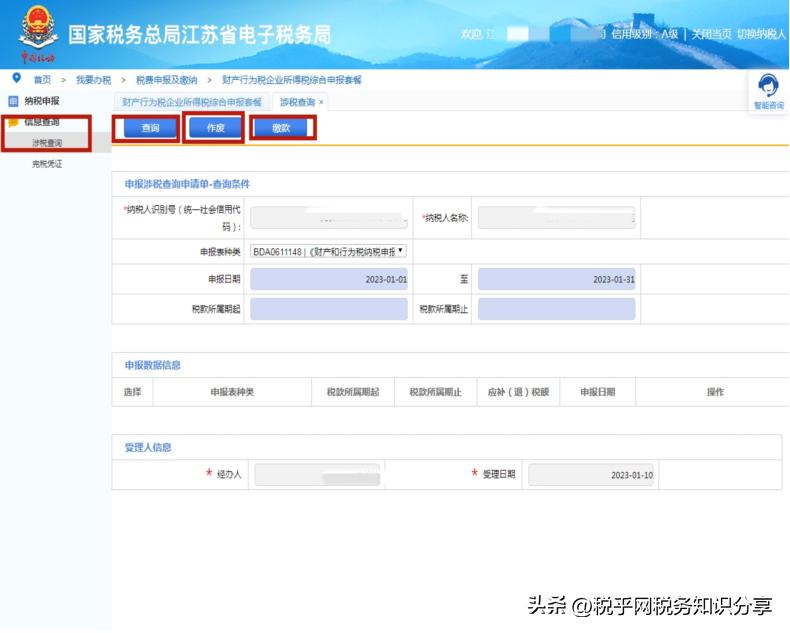The height and width of the screenshot is (633, 790).
Task: Go to 首页 in the breadcrumb
Action: pos(42,80)
